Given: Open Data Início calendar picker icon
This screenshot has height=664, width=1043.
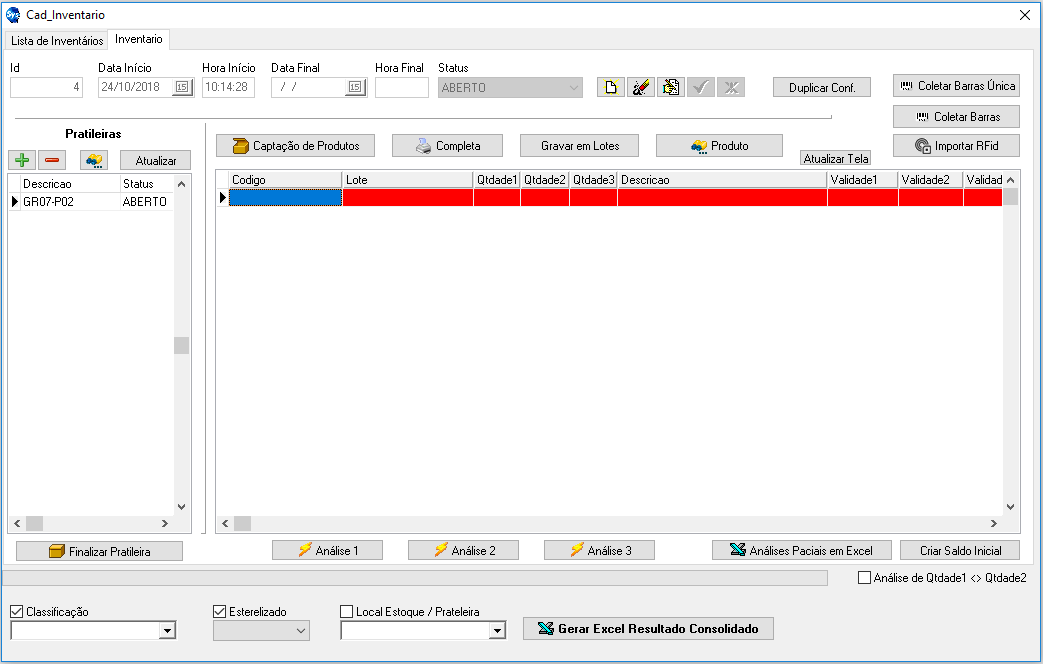Looking at the screenshot, I should pos(181,87).
